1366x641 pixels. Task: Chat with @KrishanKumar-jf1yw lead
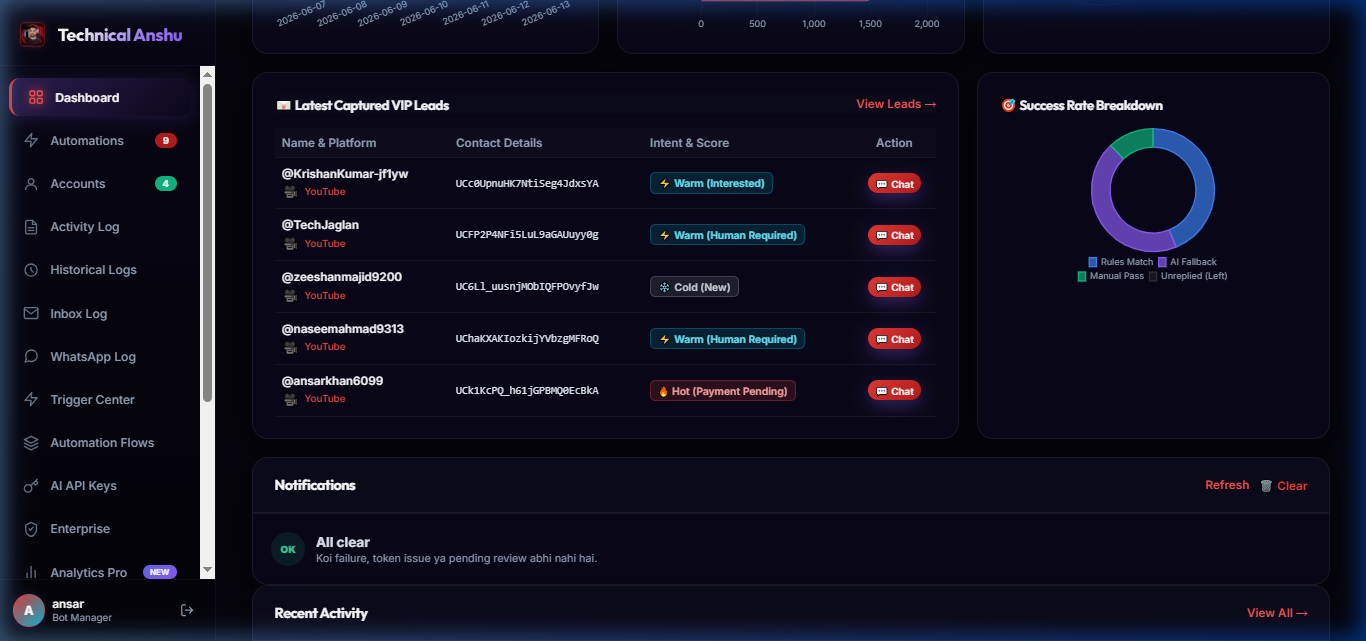[x=894, y=184]
